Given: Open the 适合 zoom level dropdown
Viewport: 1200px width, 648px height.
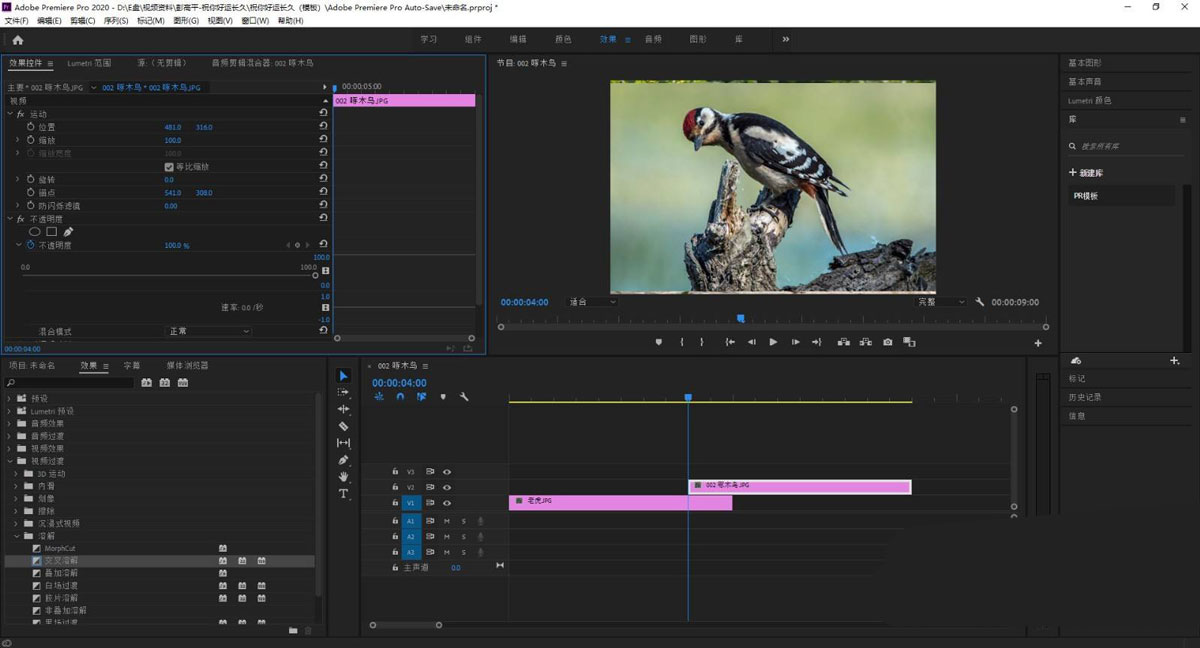Looking at the screenshot, I should 592,302.
